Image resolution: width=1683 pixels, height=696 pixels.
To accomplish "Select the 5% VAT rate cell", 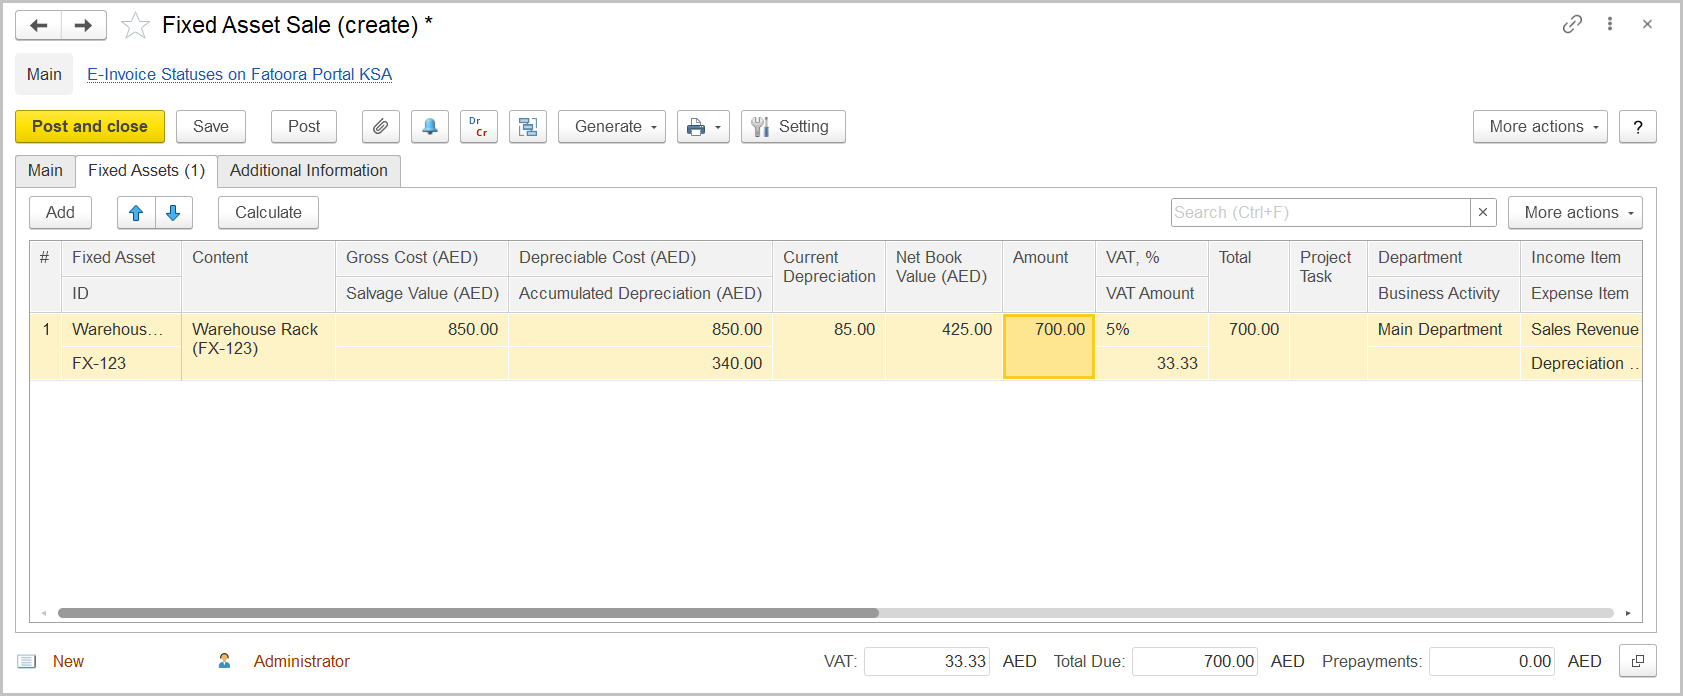I will [x=1152, y=330].
